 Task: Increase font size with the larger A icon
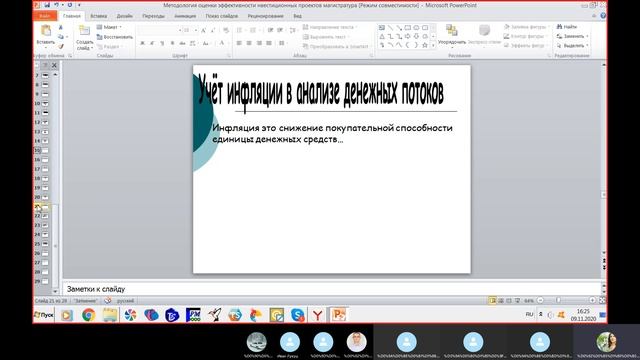203,31
